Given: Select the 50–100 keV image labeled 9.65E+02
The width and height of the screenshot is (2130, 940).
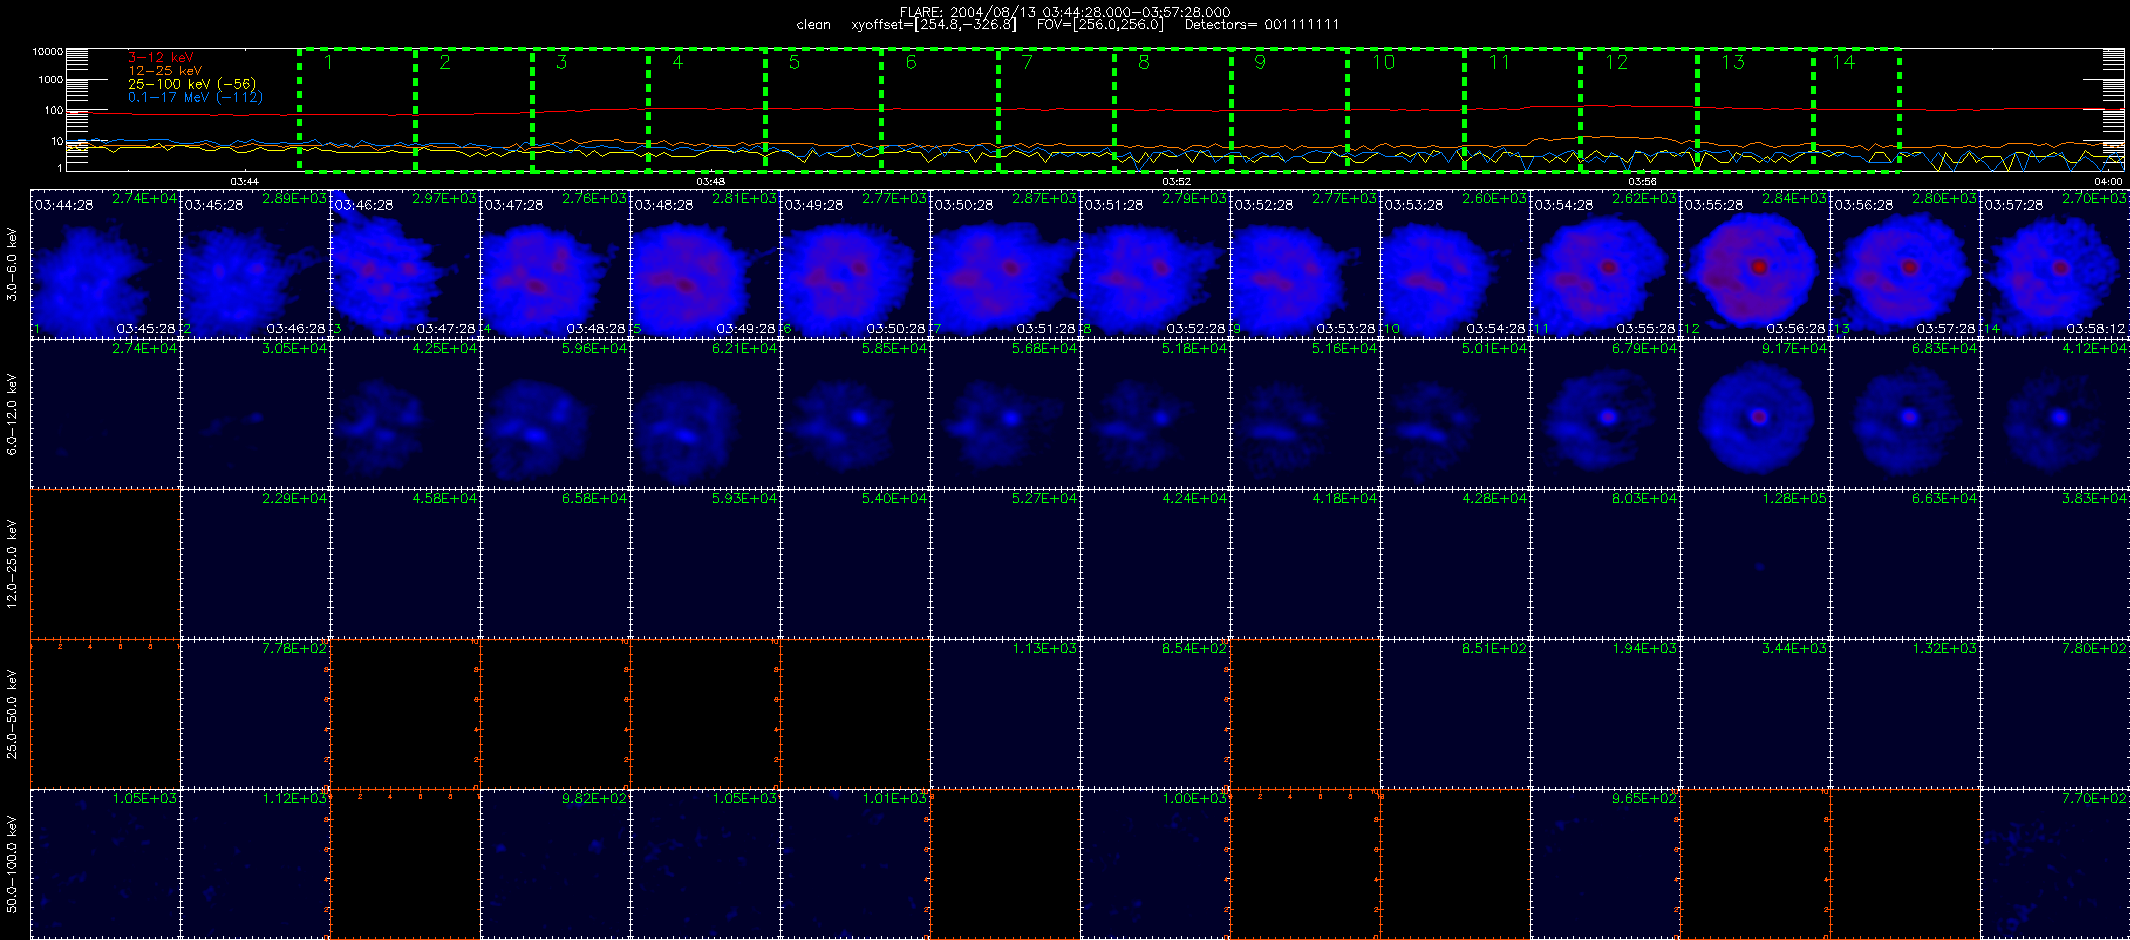Looking at the screenshot, I should [x=1605, y=864].
